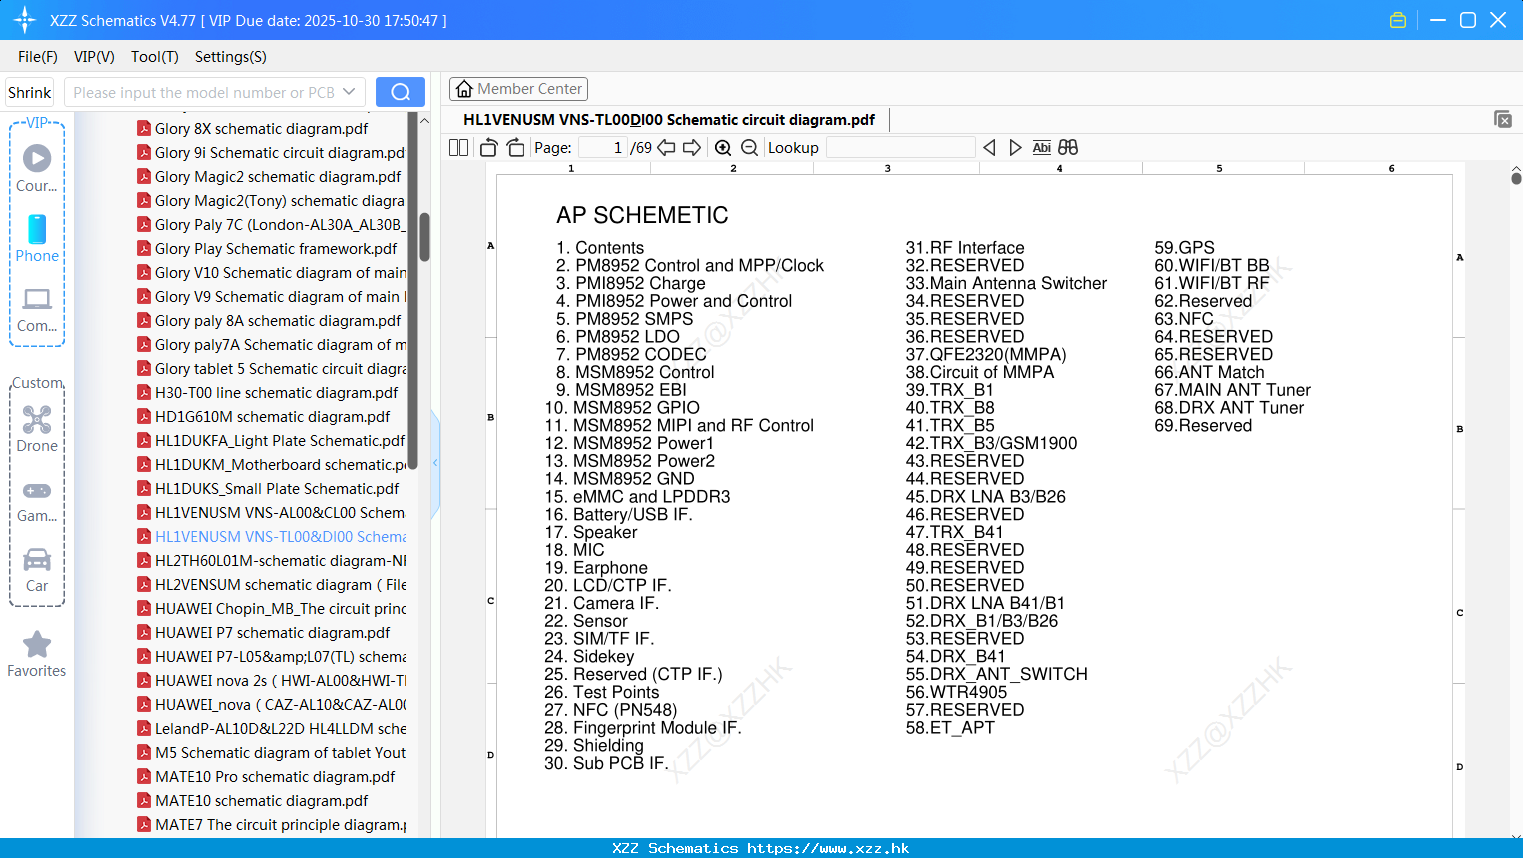Open the File(F) menu
The image size is (1523, 858).
tap(38, 57)
